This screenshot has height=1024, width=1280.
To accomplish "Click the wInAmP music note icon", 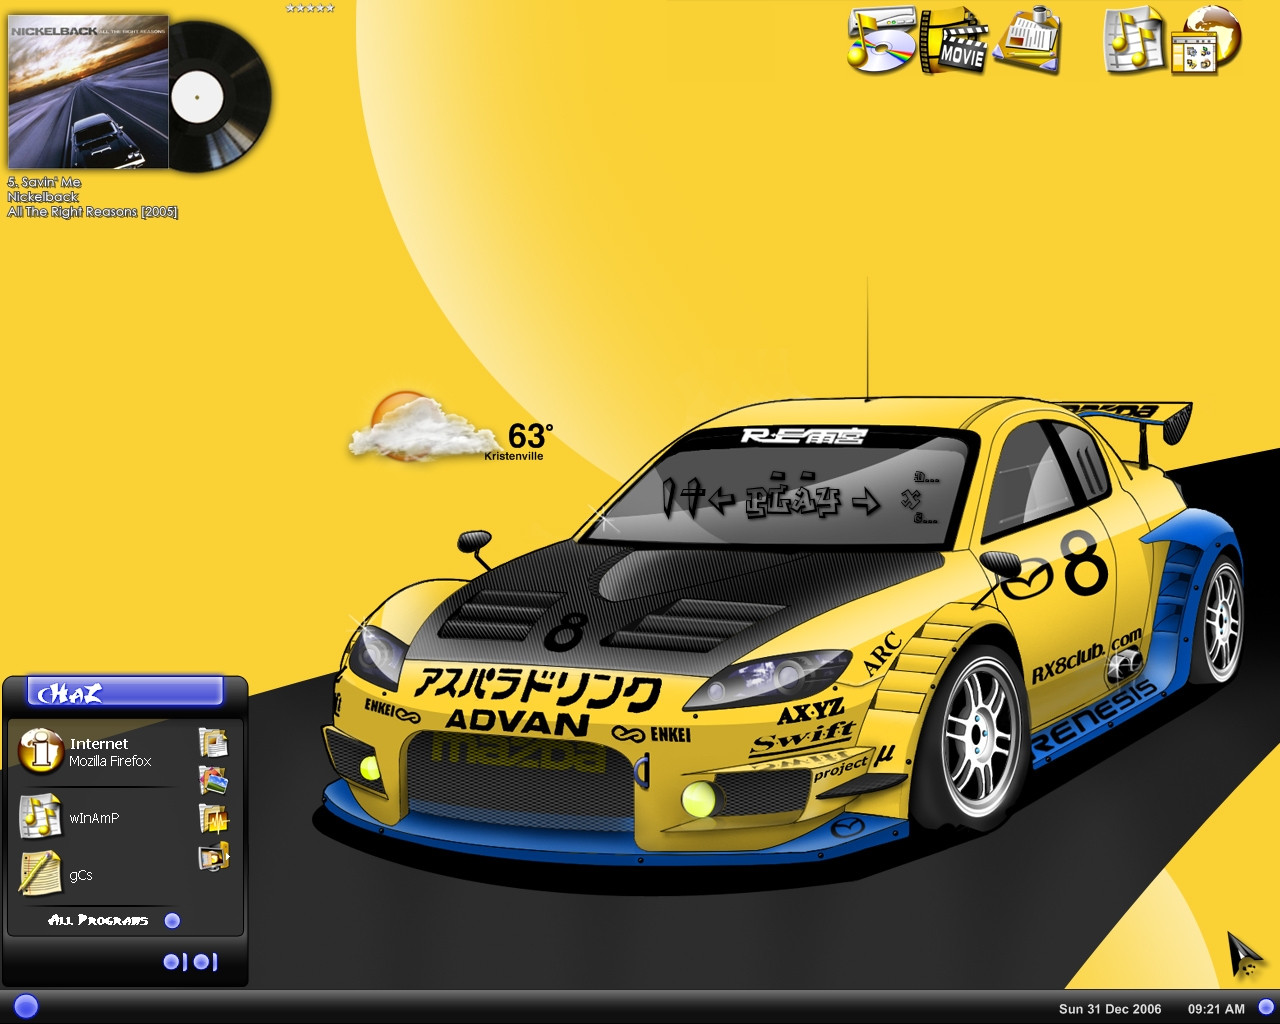I will (40, 815).
